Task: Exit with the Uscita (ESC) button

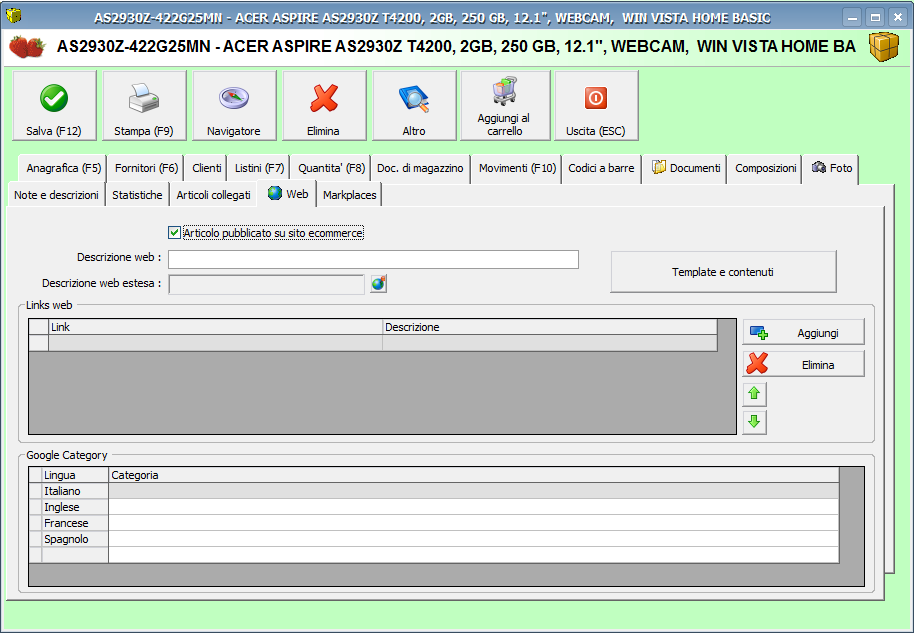Action: [596, 106]
